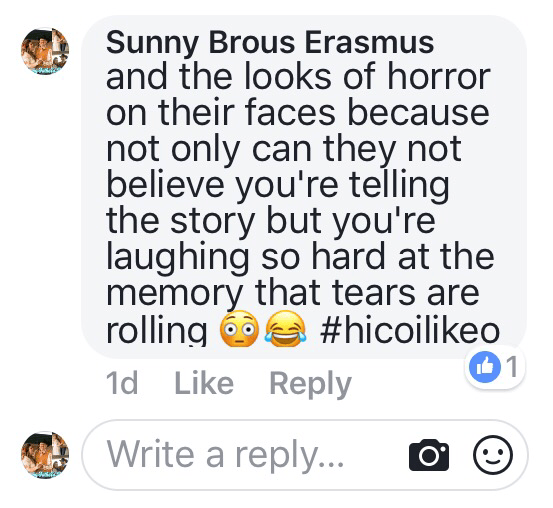
Task: View who reacted via the count 1
Action: coord(512,367)
